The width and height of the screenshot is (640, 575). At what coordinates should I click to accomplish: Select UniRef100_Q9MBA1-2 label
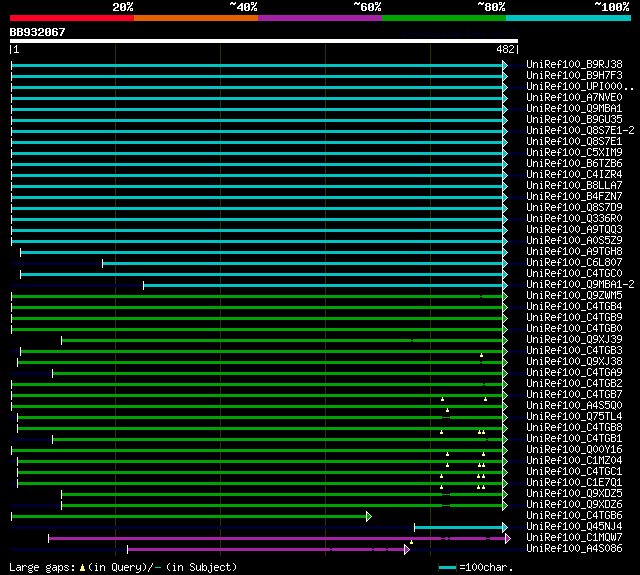tap(580, 285)
